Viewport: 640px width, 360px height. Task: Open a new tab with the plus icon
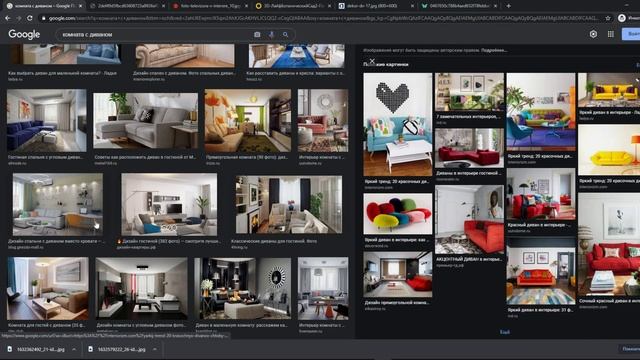(508, 6)
